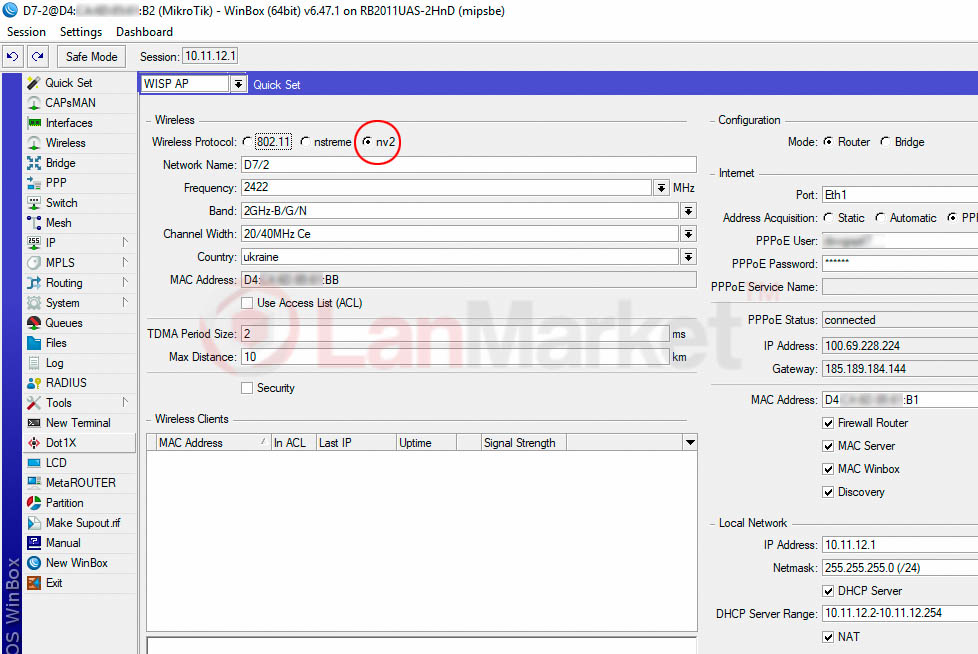Click the Safe Mode button

pyautogui.click(x=92, y=57)
